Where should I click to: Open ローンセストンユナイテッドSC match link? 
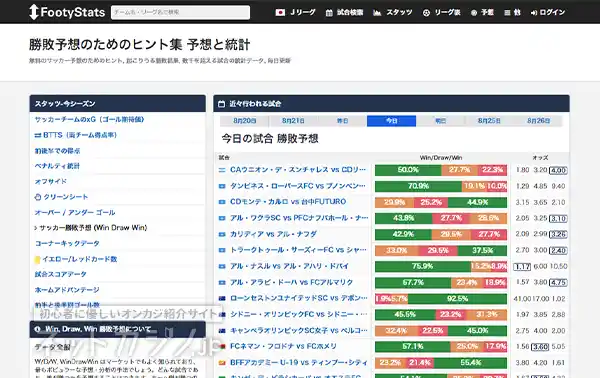[x=298, y=298]
